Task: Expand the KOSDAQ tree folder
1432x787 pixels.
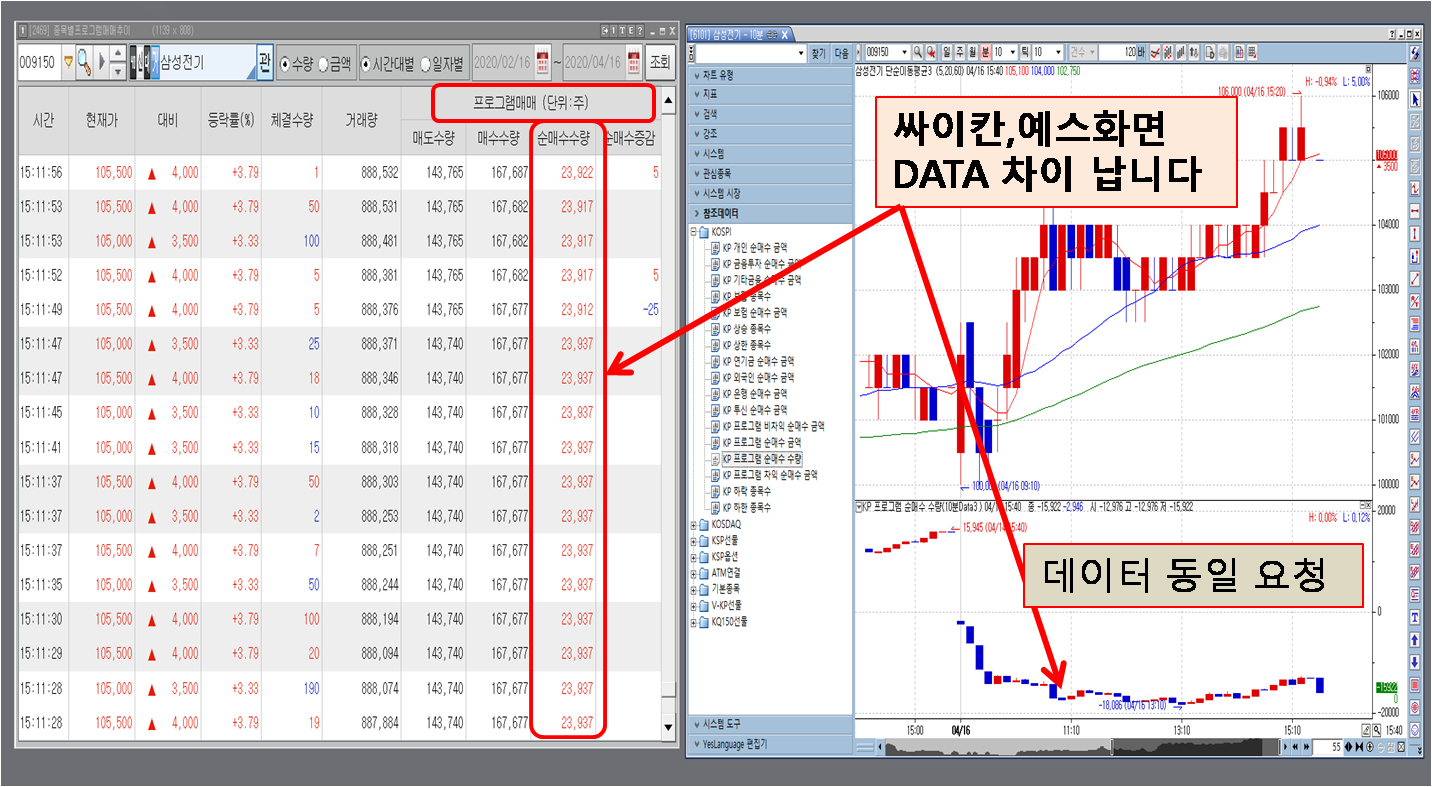Action: pyautogui.click(x=695, y=524)
